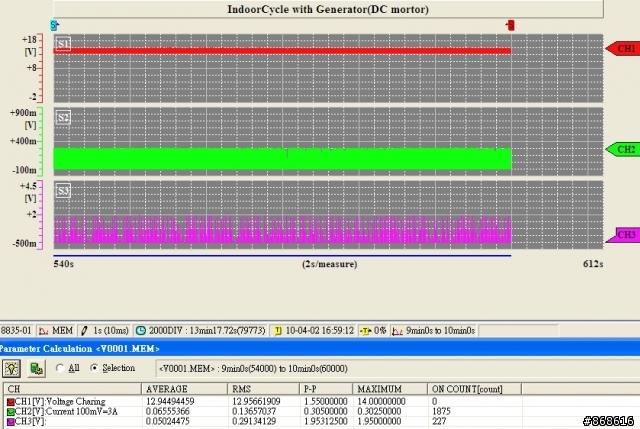Viewport: 640px width, 429px height.
Task: Click the yellow T trigger time icon
Action: 278,331
